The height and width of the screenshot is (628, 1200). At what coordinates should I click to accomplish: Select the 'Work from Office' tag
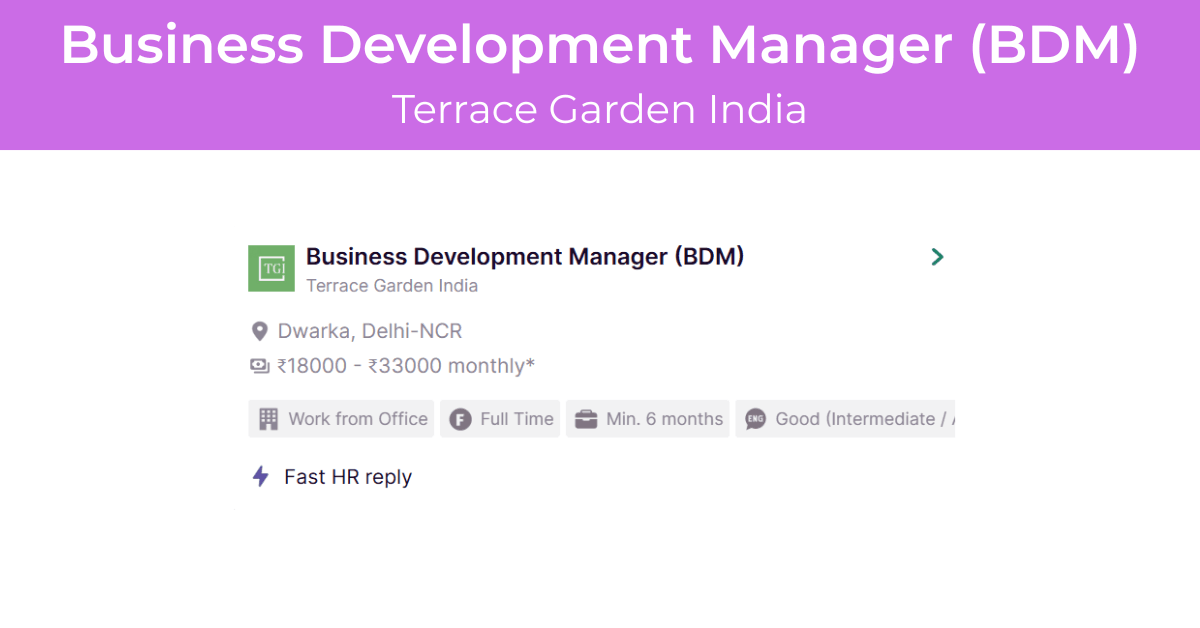pyautogui.click(x=341, y=419)
